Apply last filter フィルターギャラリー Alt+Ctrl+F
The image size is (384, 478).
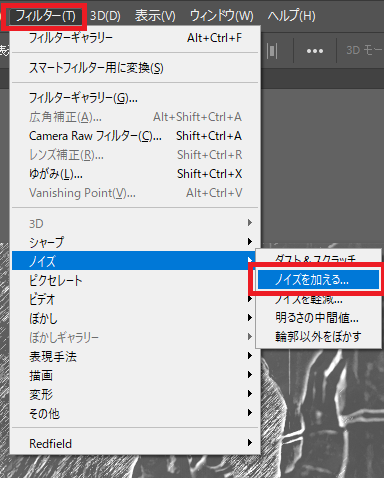pyautogui.click(x=135, y=38)
